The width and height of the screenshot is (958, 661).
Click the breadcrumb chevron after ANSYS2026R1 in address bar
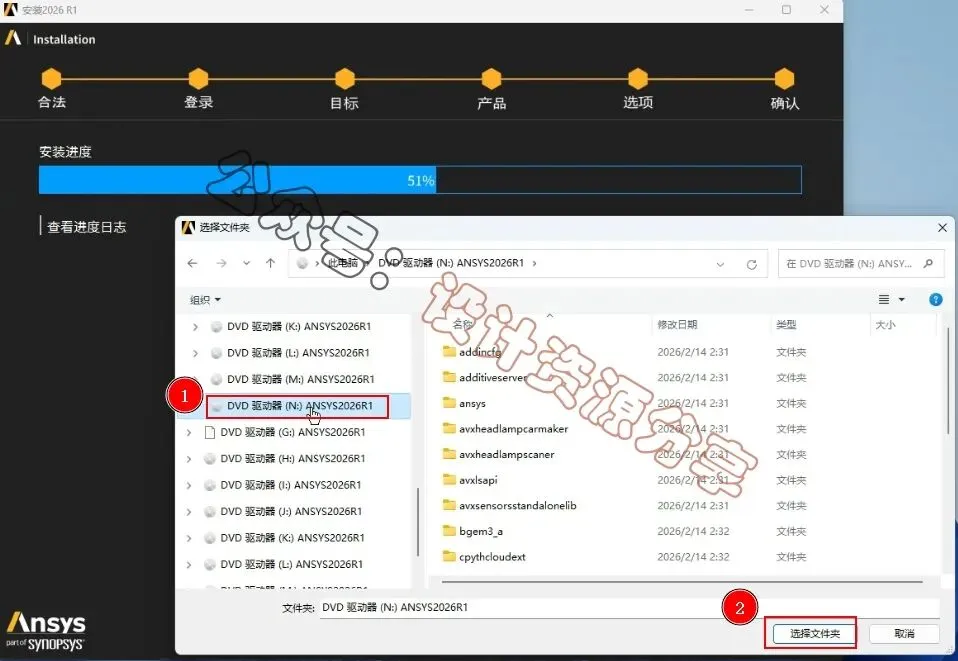535,263
